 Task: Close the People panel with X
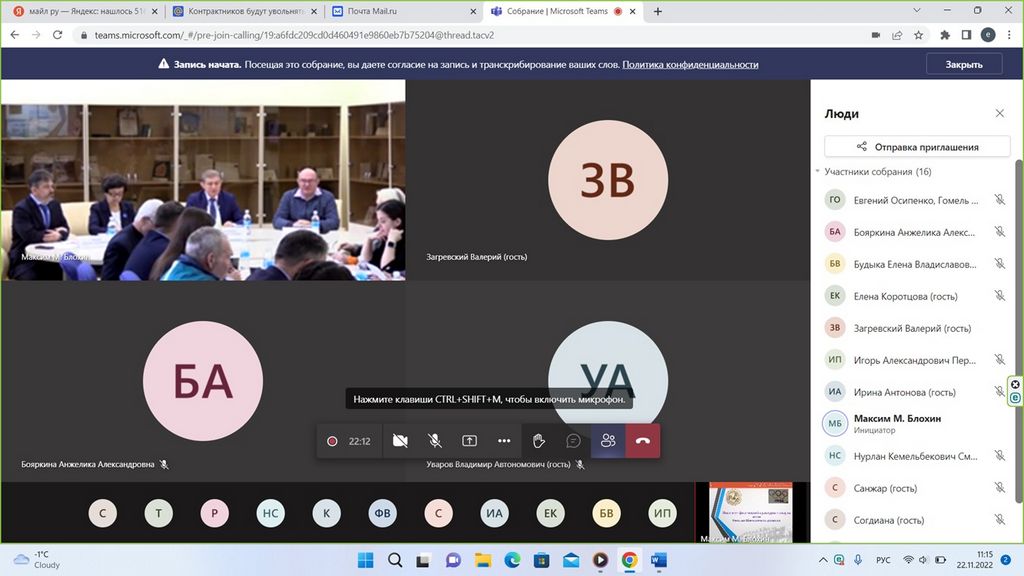click(999, 114)
